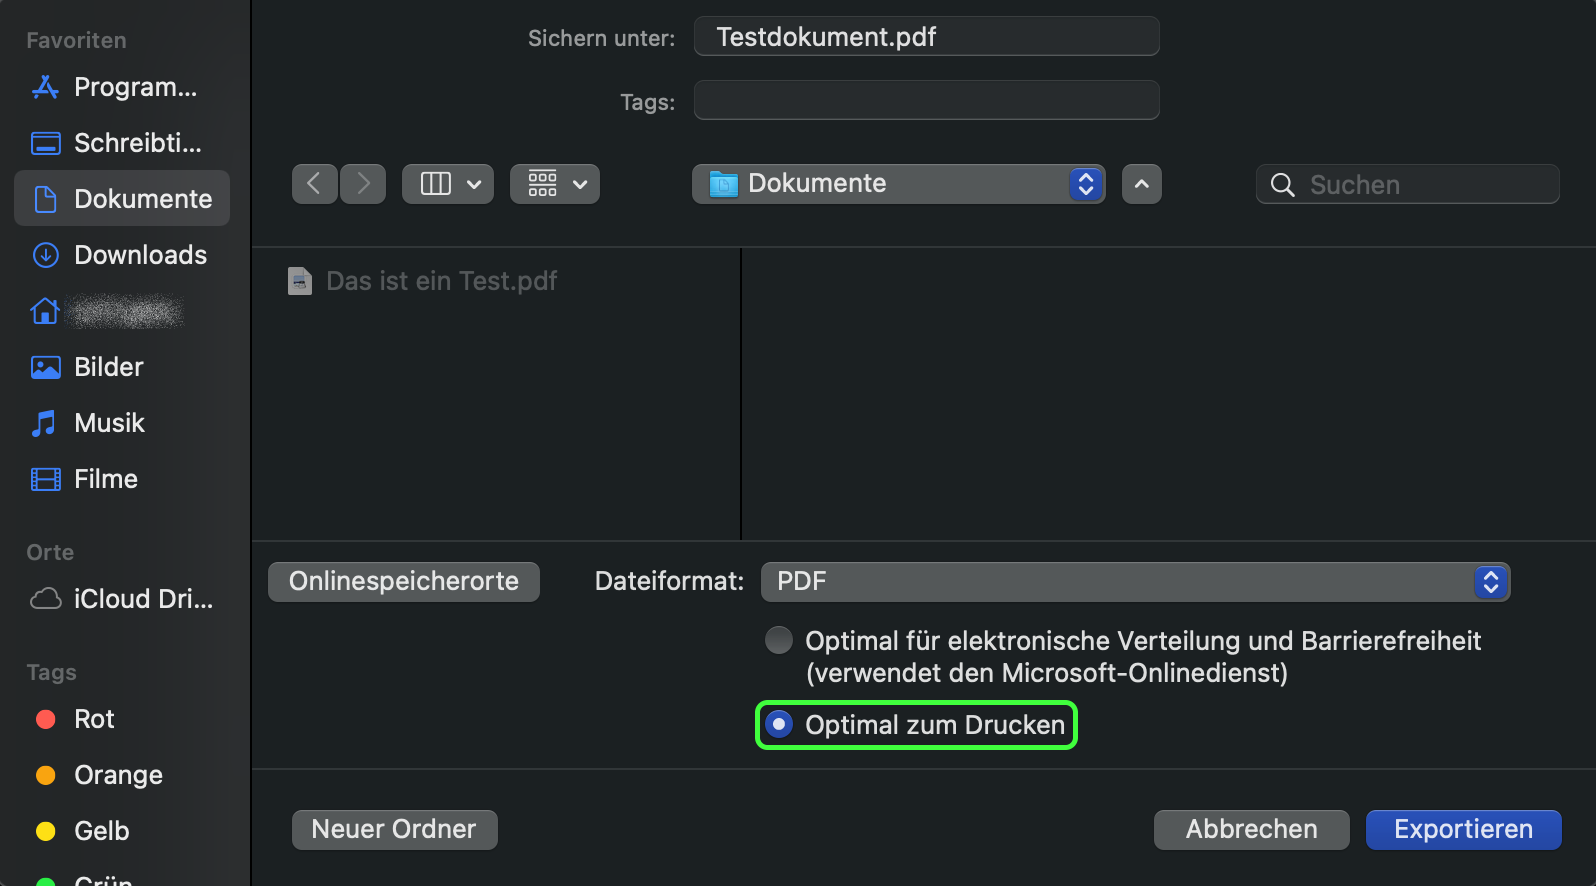The width and height of the screenshot is (1596, 886).
Task: Select optimal for electronic distribution option
Action: pyautogui.click(x=779, y=640)
